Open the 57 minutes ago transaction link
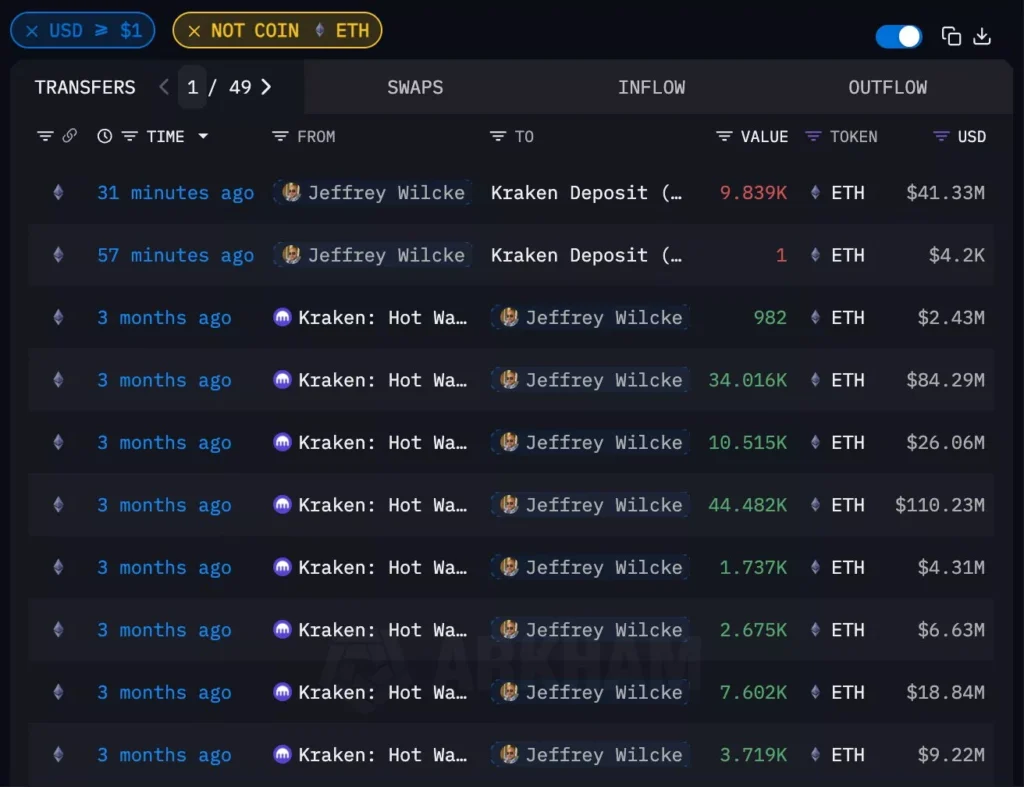The width and height of the screenshot is (1024, 787). tap(175, 255)
